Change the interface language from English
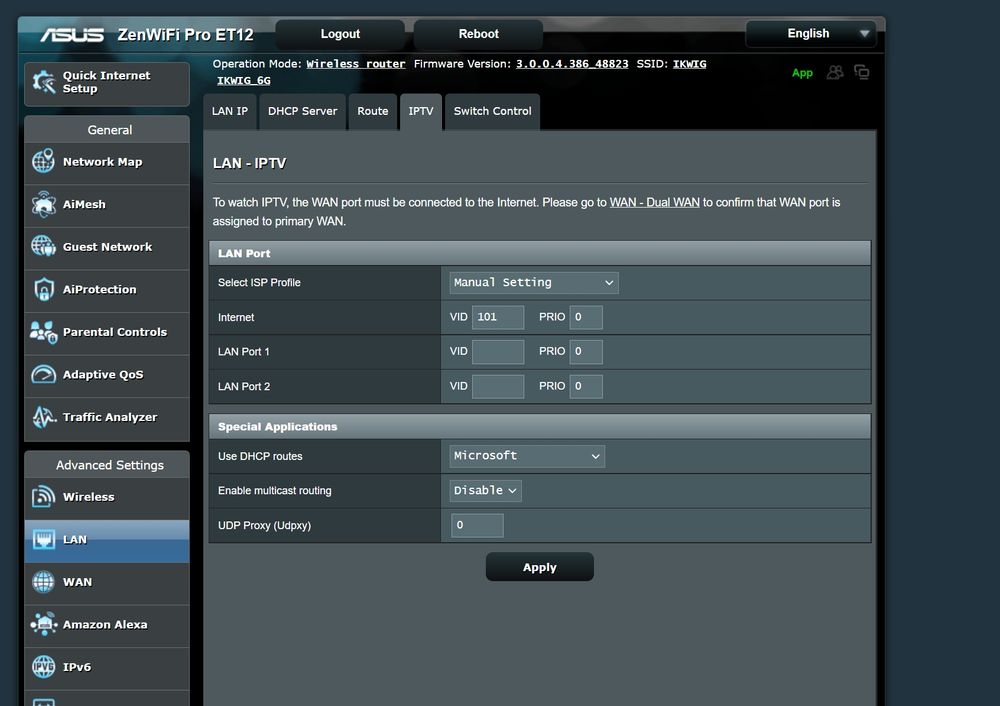The height and width of the screenshot is (706, 1000). 810,33
